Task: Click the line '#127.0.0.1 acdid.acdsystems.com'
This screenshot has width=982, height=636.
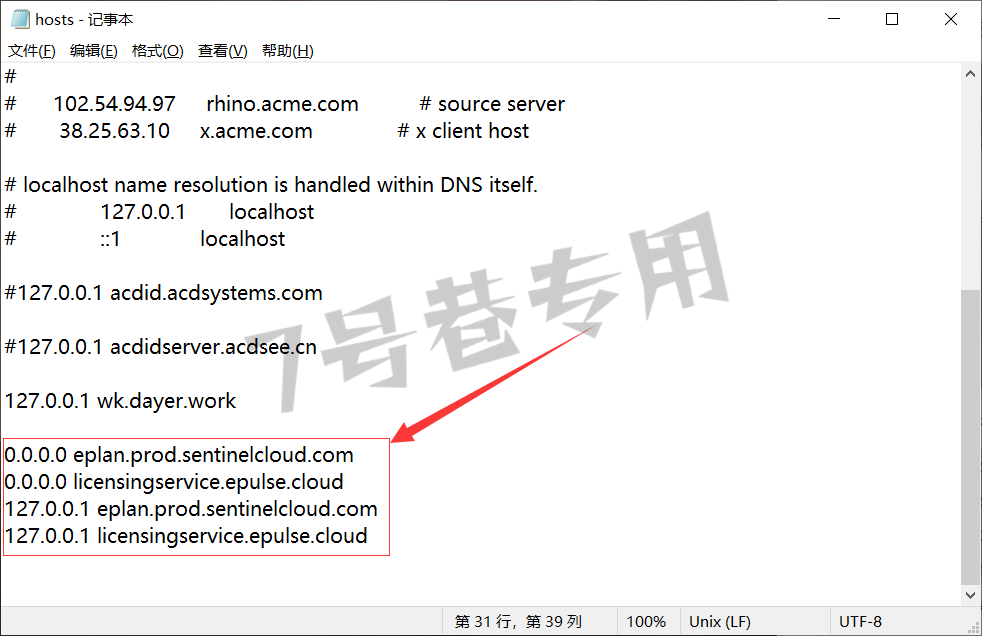Action: pyautogui.click(x=163, y=293)
